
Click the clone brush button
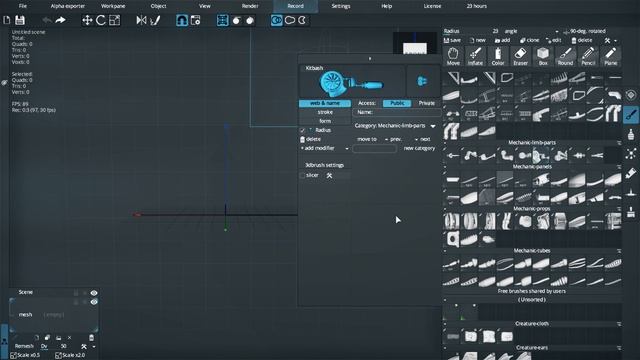point(529,40)
